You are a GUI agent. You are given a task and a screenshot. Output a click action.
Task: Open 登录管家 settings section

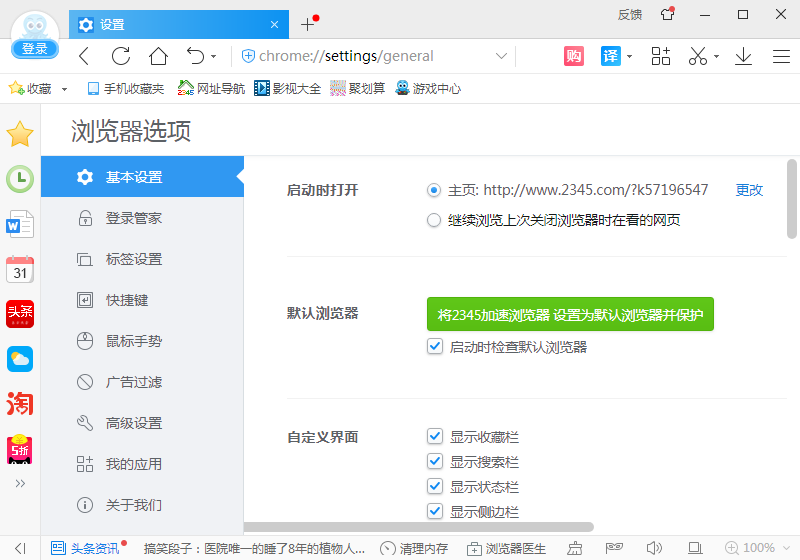142,218
